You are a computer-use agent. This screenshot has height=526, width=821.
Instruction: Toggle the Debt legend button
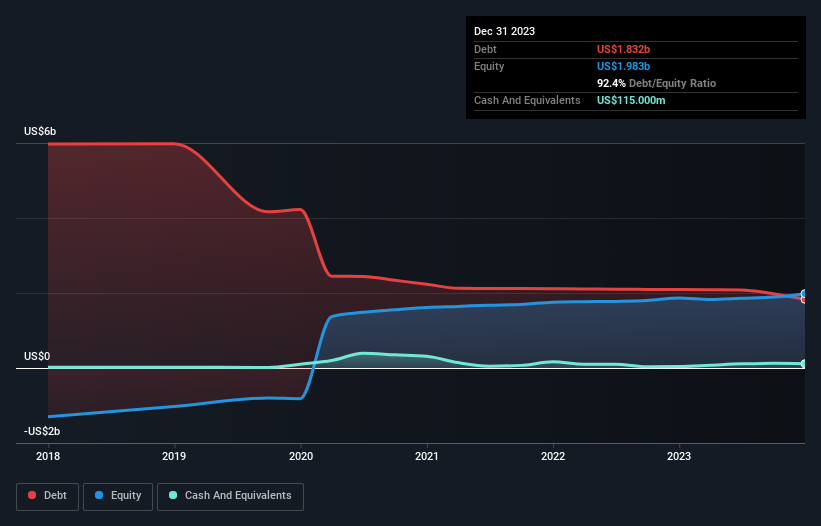tap(47, 496)
